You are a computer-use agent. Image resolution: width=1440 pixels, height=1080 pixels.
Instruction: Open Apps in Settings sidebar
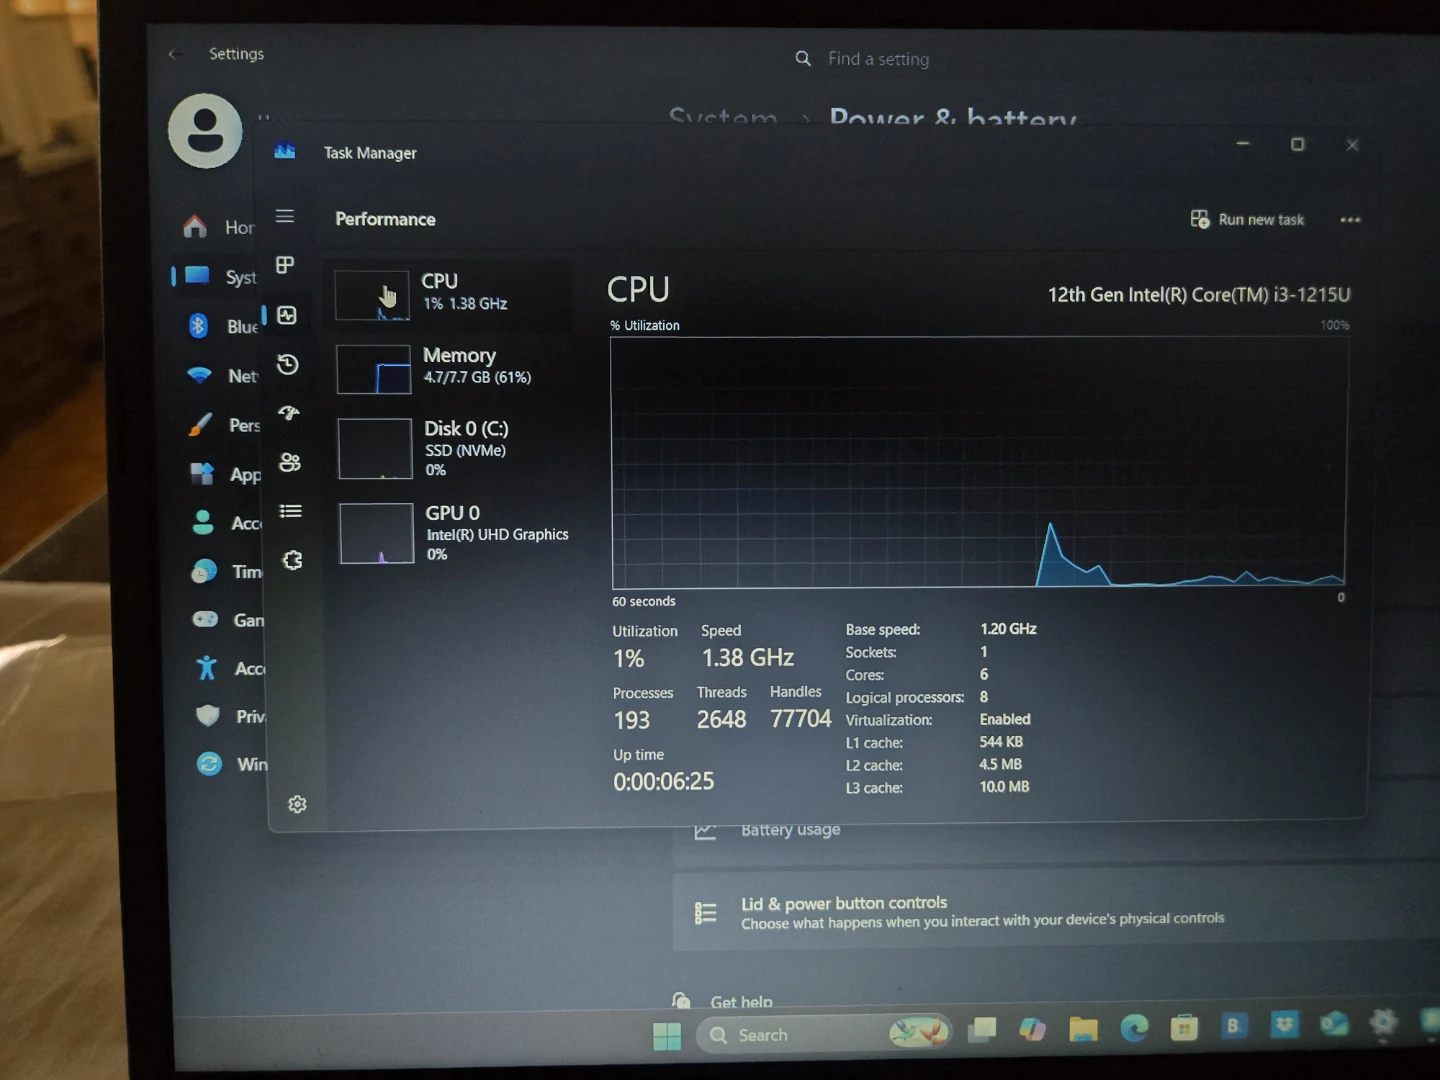[x=224, y=474]
